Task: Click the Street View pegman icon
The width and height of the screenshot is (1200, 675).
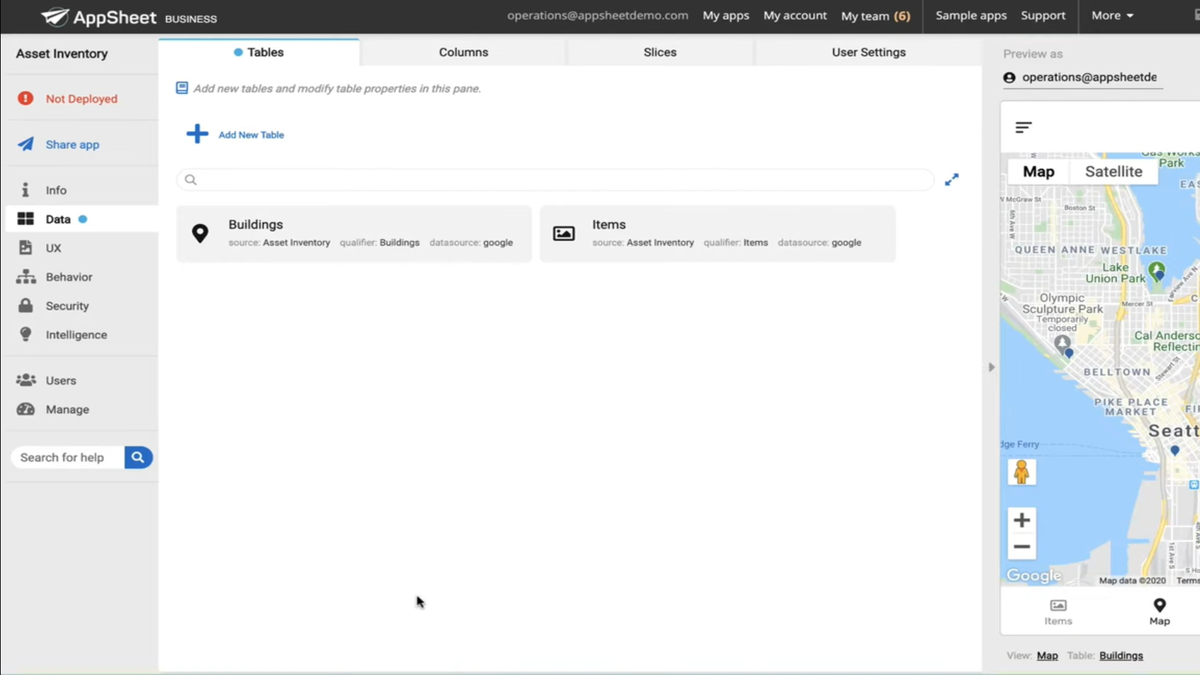Action: pos(1021,472)
